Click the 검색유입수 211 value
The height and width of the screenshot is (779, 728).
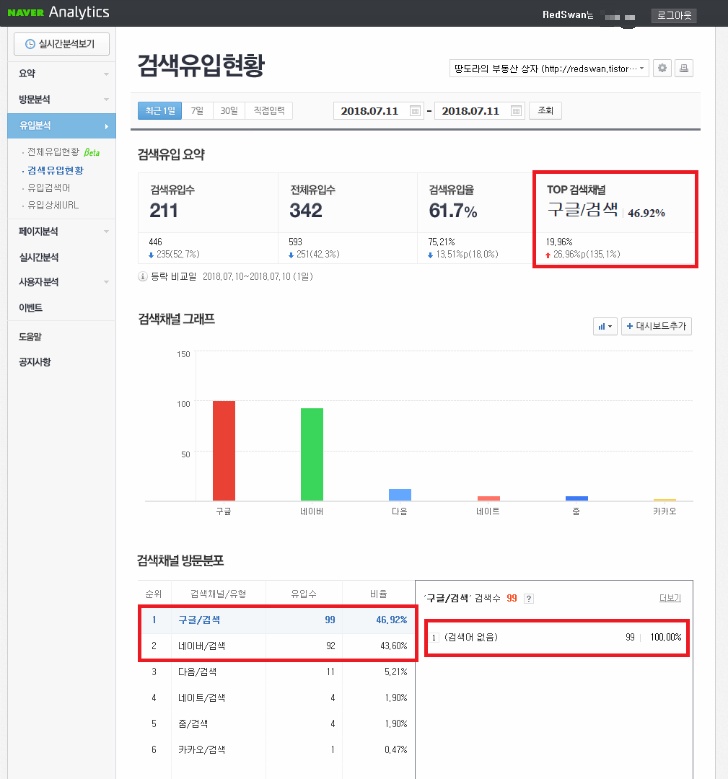pos(163,211)
